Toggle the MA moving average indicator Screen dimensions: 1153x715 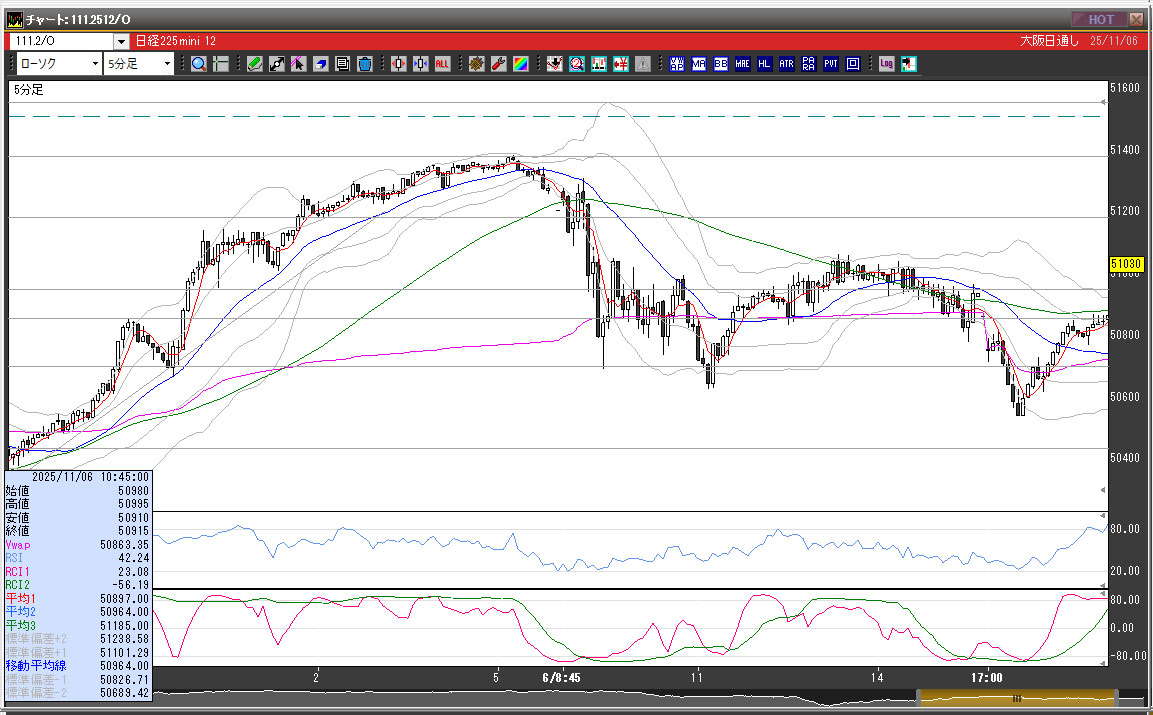(x=699, y=64)
